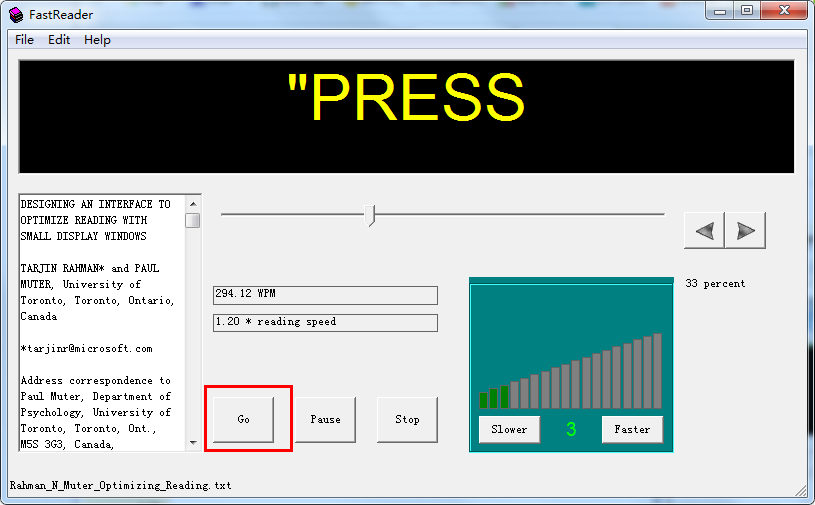Click the 294.12 WPM field
815x505 pixels.
coord(325,295)
